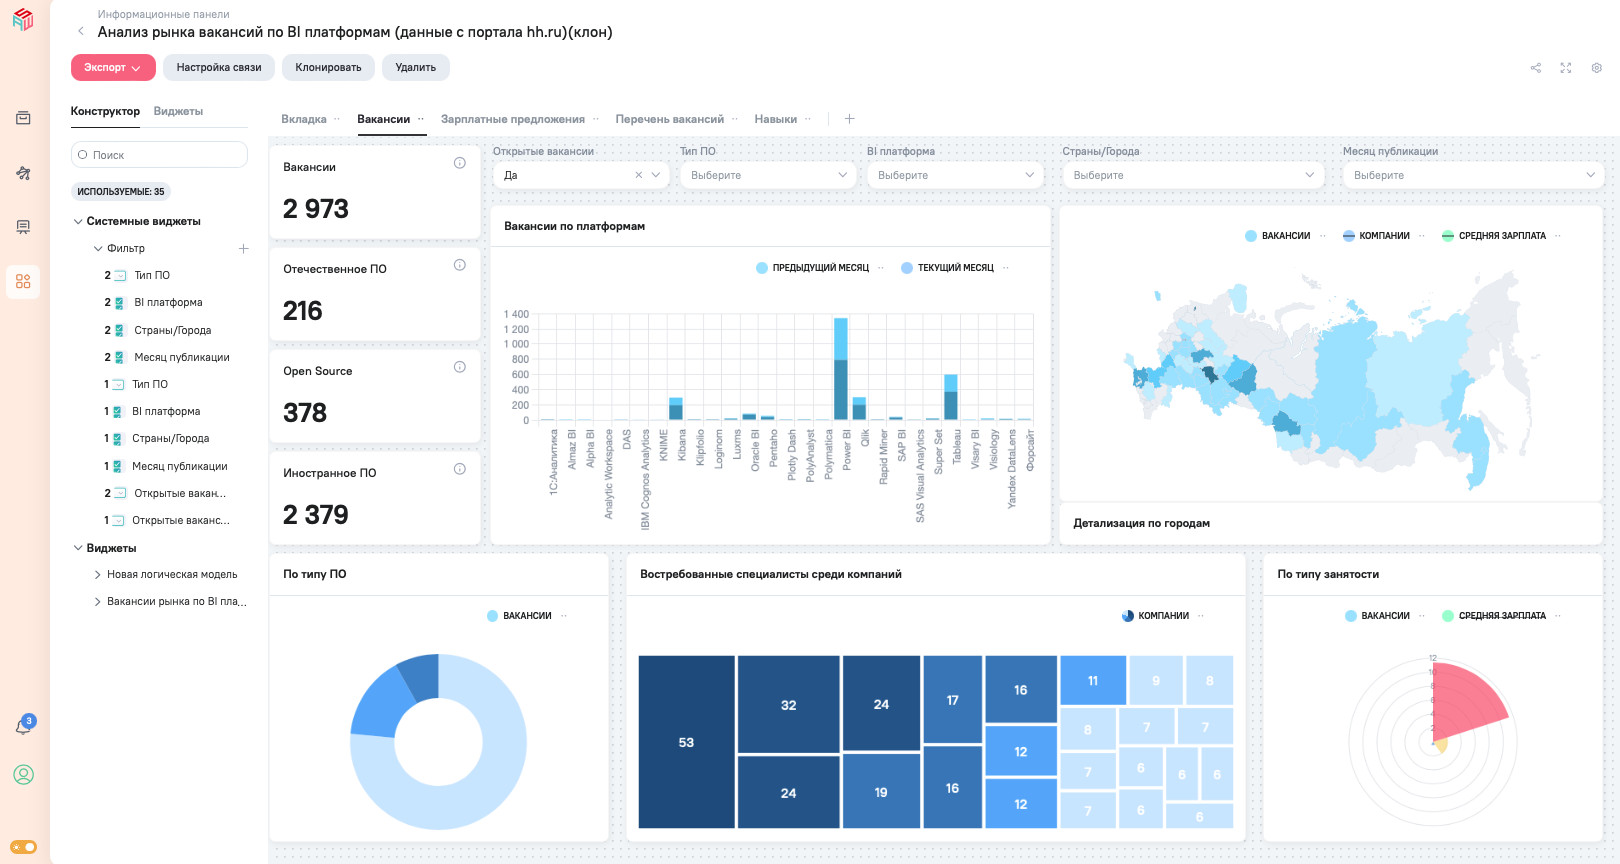Click the ТЕКУЩИЙ МЕСЯЦ legend color dot
The height and width of the screenshot is (864, 1620).
pyautogui.click(x=907, y=268)
